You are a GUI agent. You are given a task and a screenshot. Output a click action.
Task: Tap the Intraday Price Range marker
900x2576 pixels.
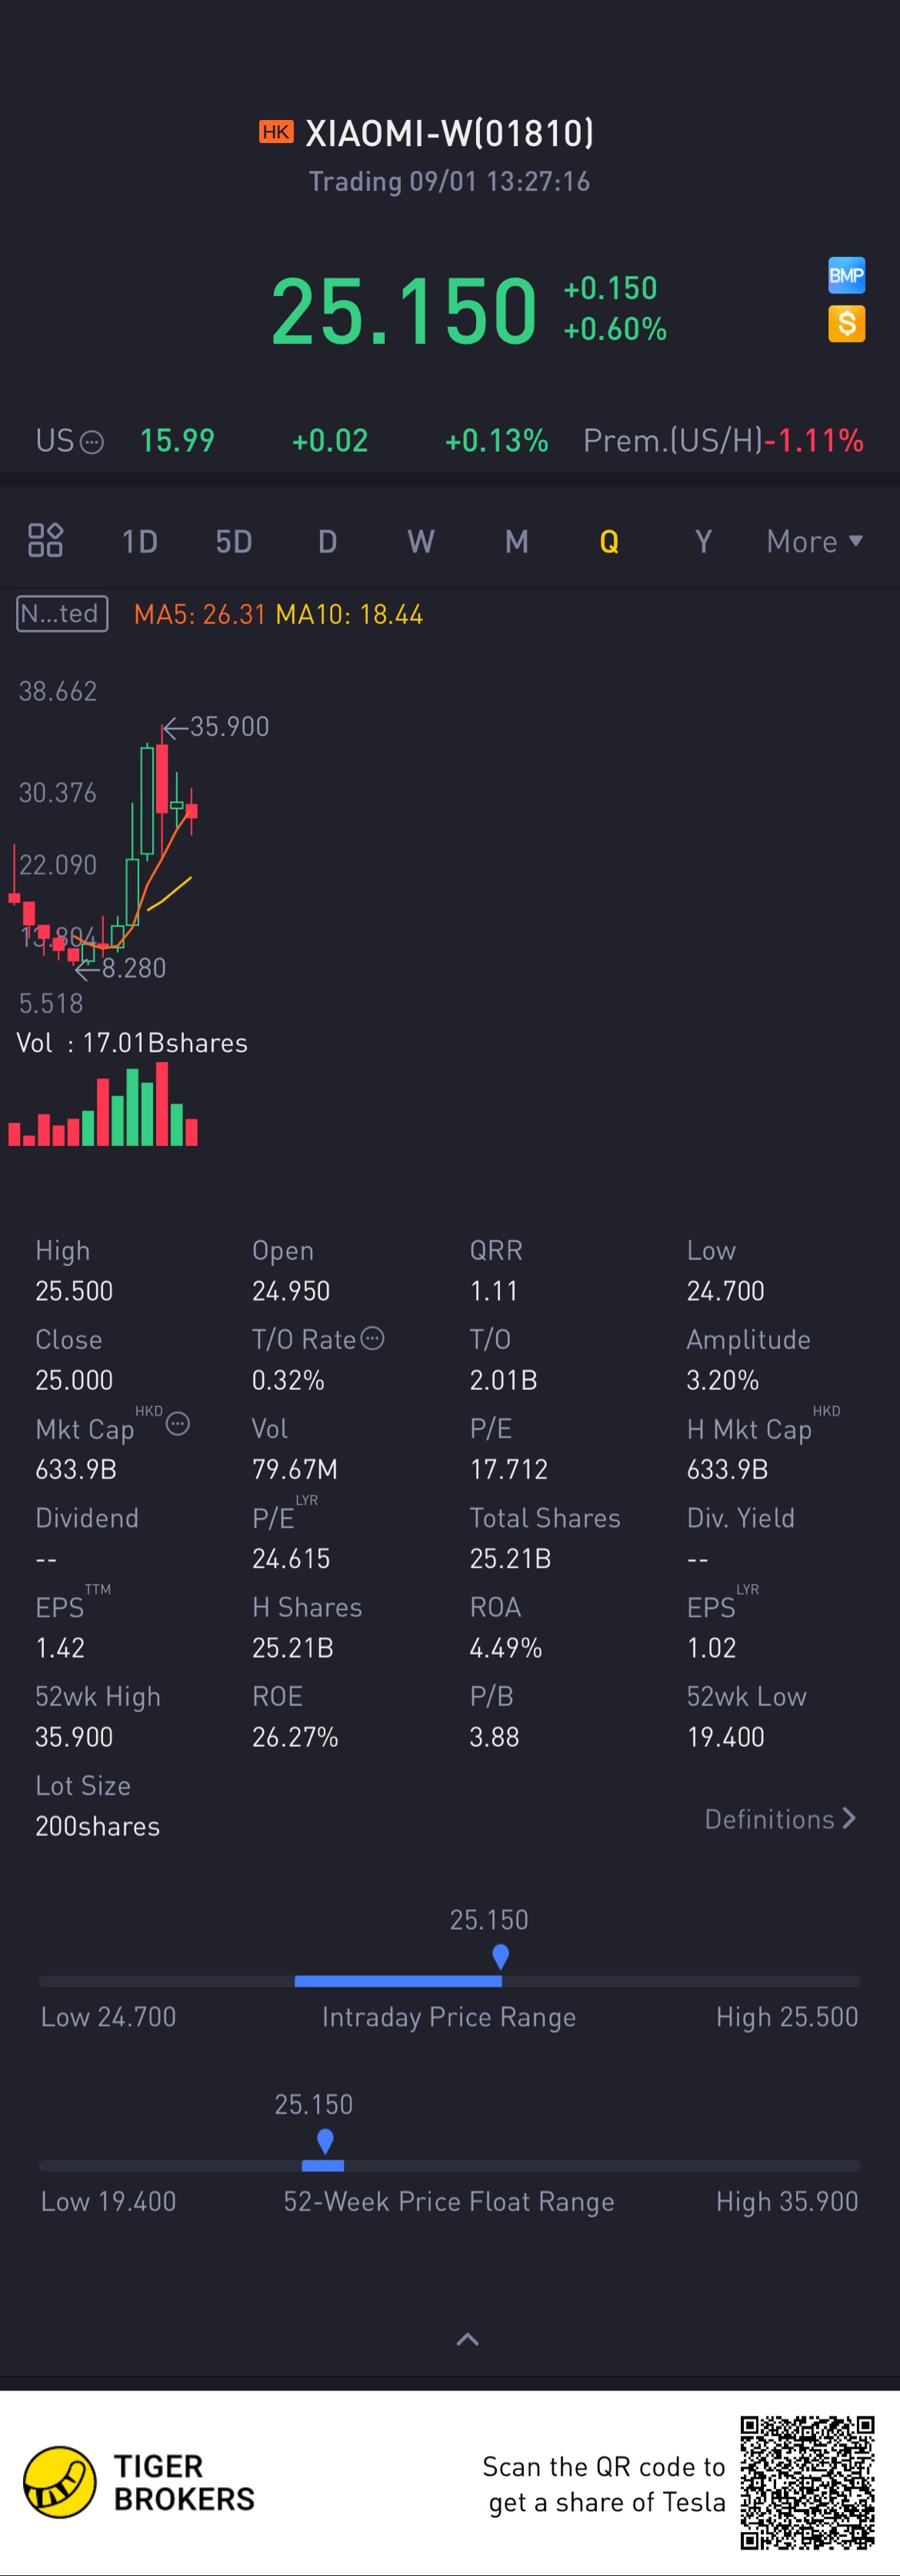pyautogui.click(x=501, y=1956)
